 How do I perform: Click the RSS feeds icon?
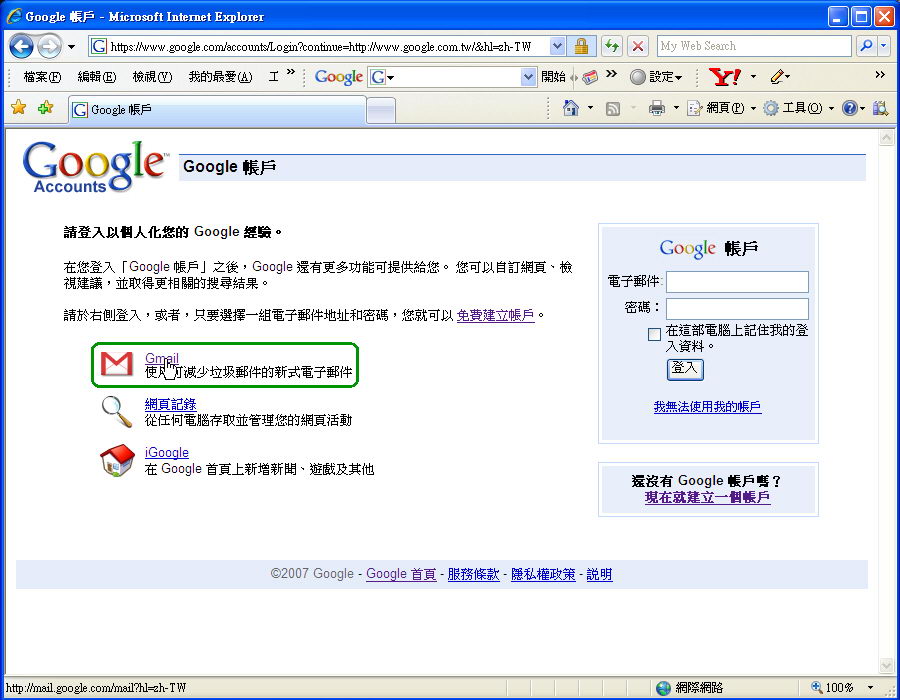[x=613, y=108]
